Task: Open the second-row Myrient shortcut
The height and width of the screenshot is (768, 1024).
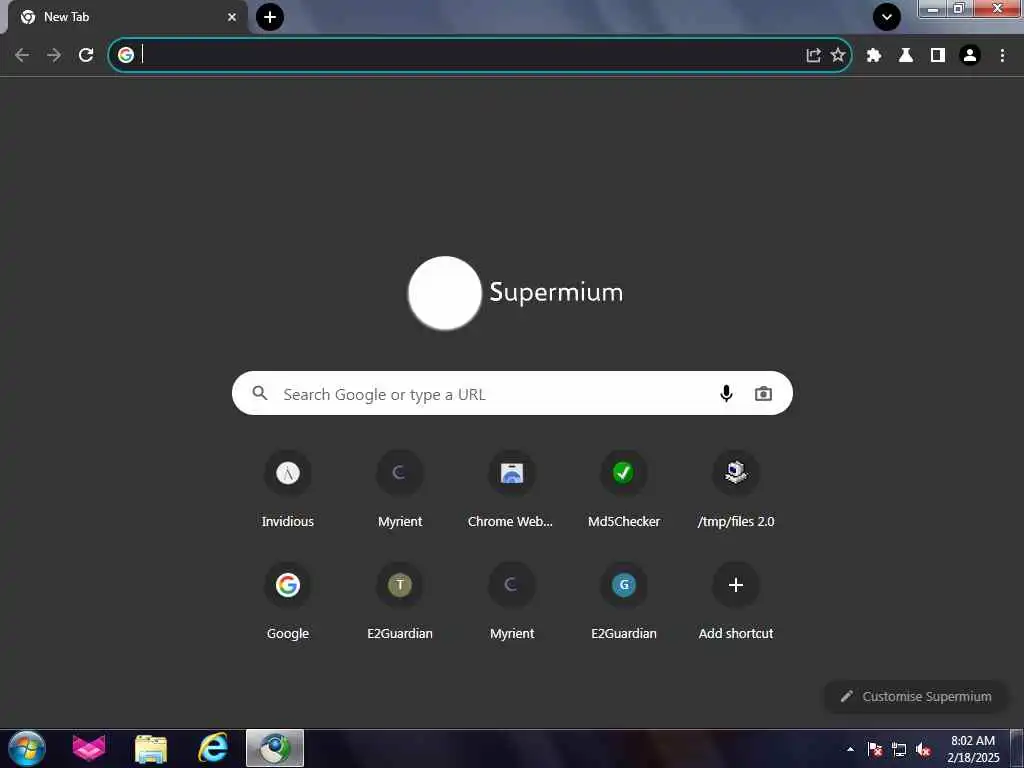Action: pos(512,600)
